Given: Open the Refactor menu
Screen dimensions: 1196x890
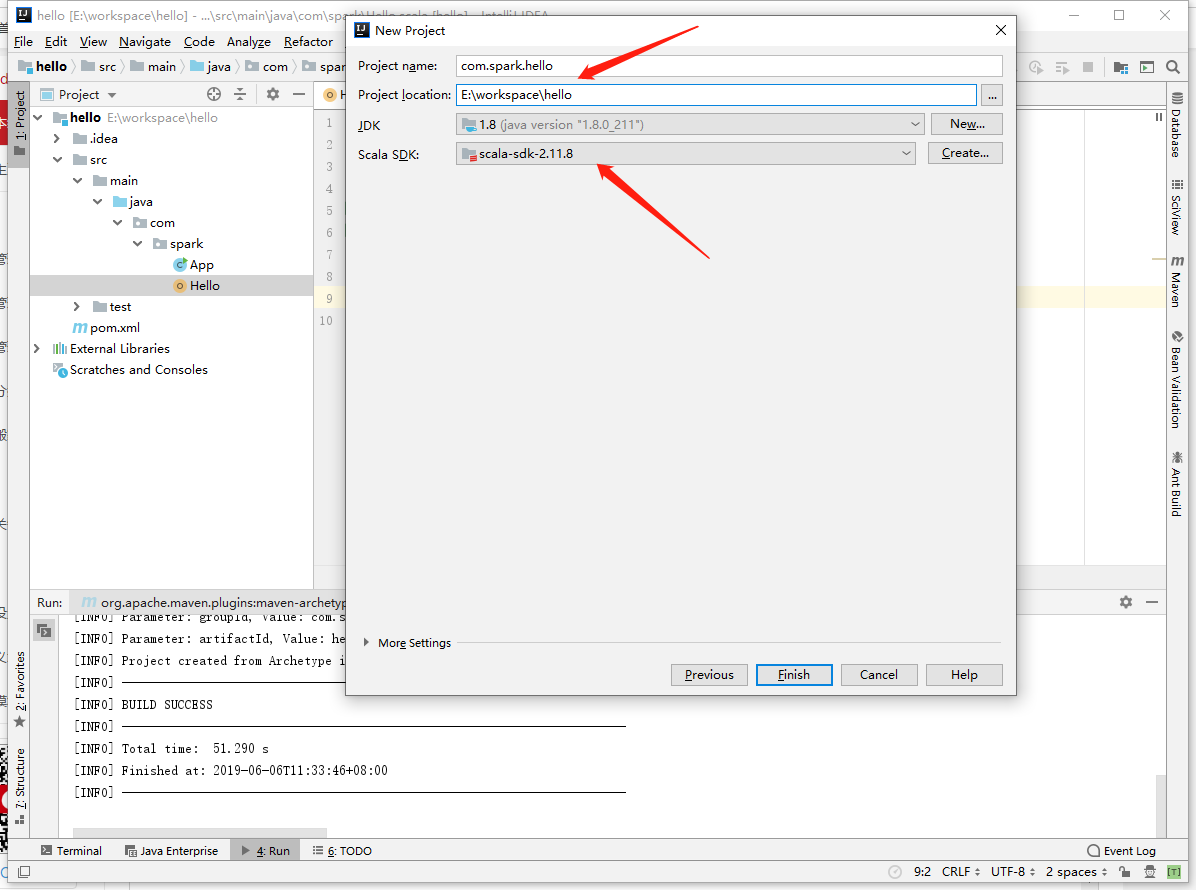Looking at the screenshot, I should [308, 42].
